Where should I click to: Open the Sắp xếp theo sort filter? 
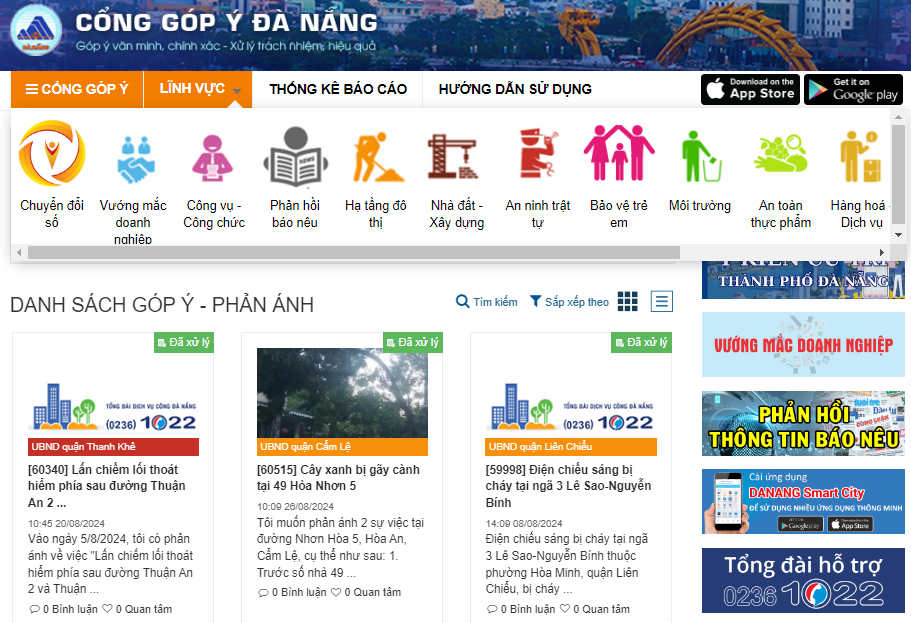(x=569, y=302)
